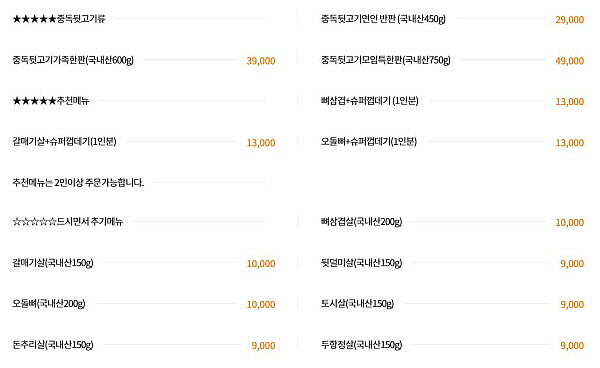Click the 추천메뉴는 2인이상 주문가능합니다 notice
Image resolution: width=600 pixels, height=368 pixels.
tap(78, 183)
